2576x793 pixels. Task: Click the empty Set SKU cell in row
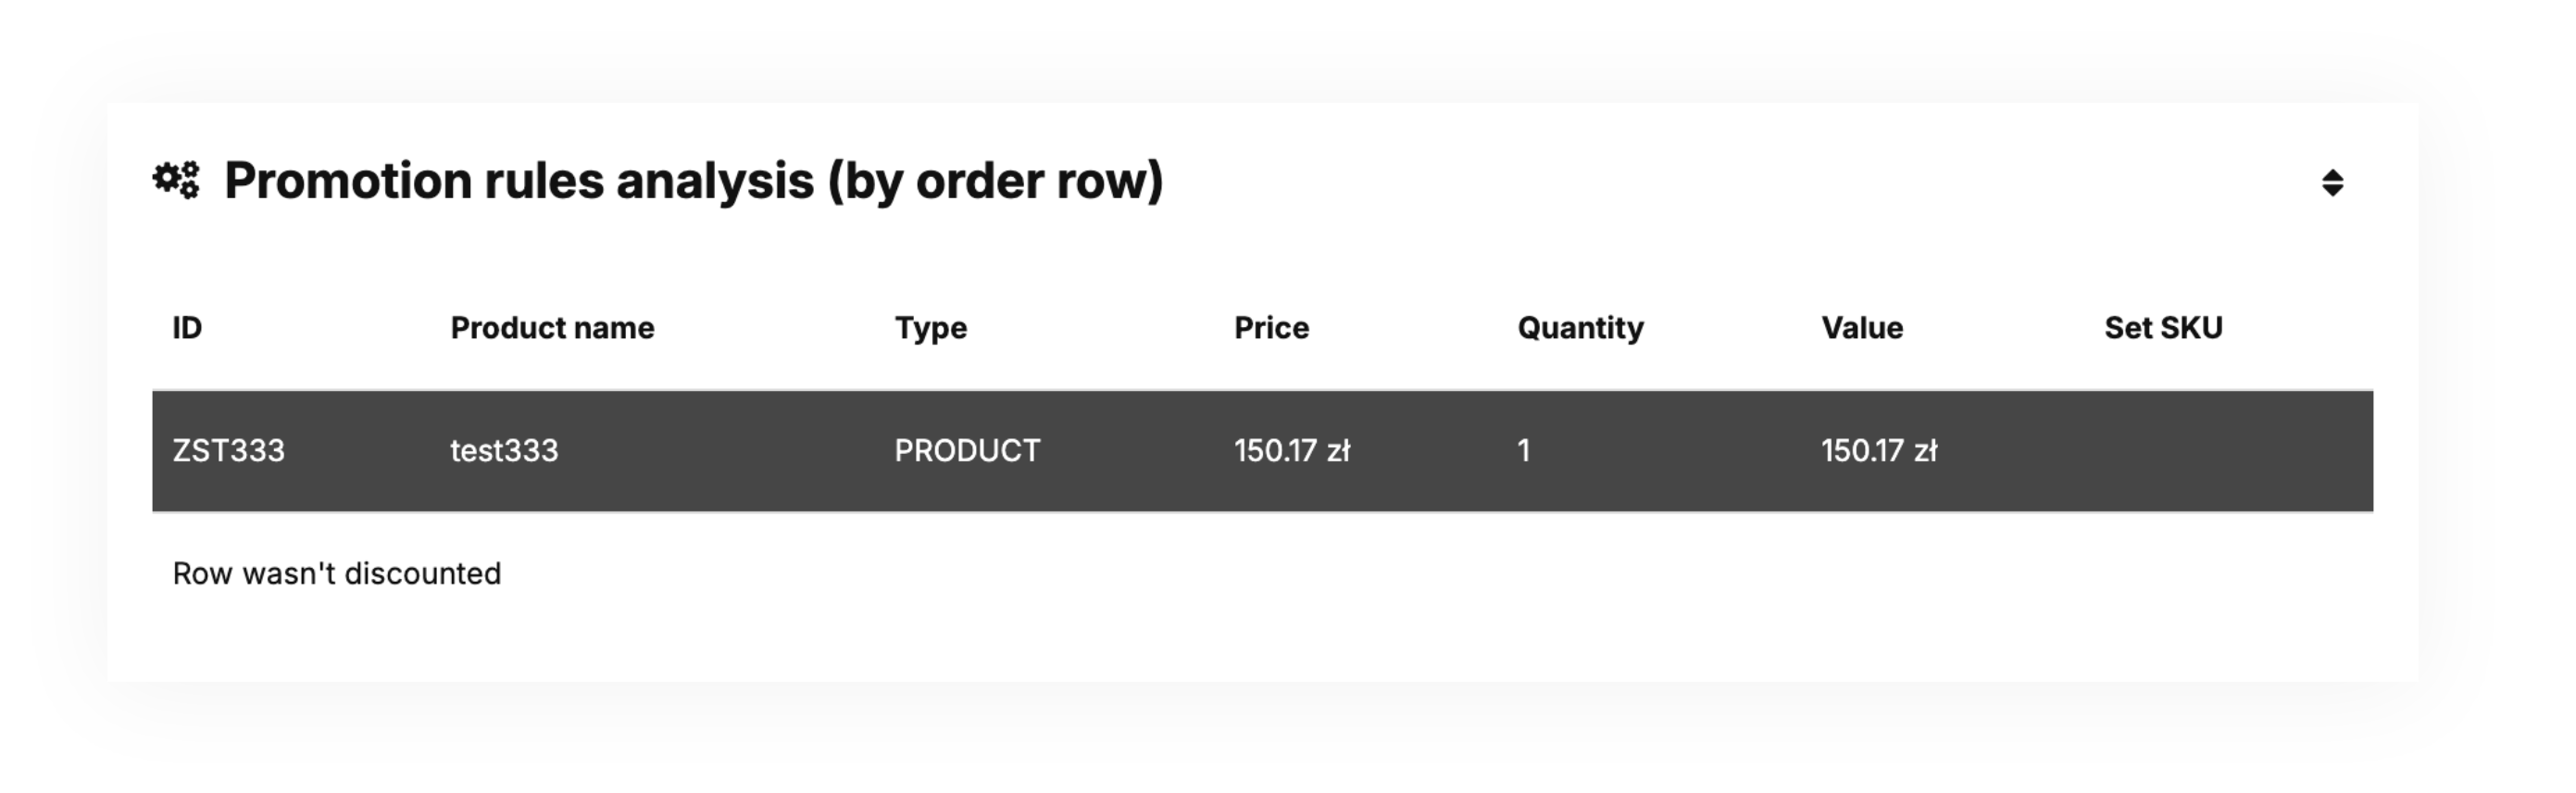point(2200,451)
